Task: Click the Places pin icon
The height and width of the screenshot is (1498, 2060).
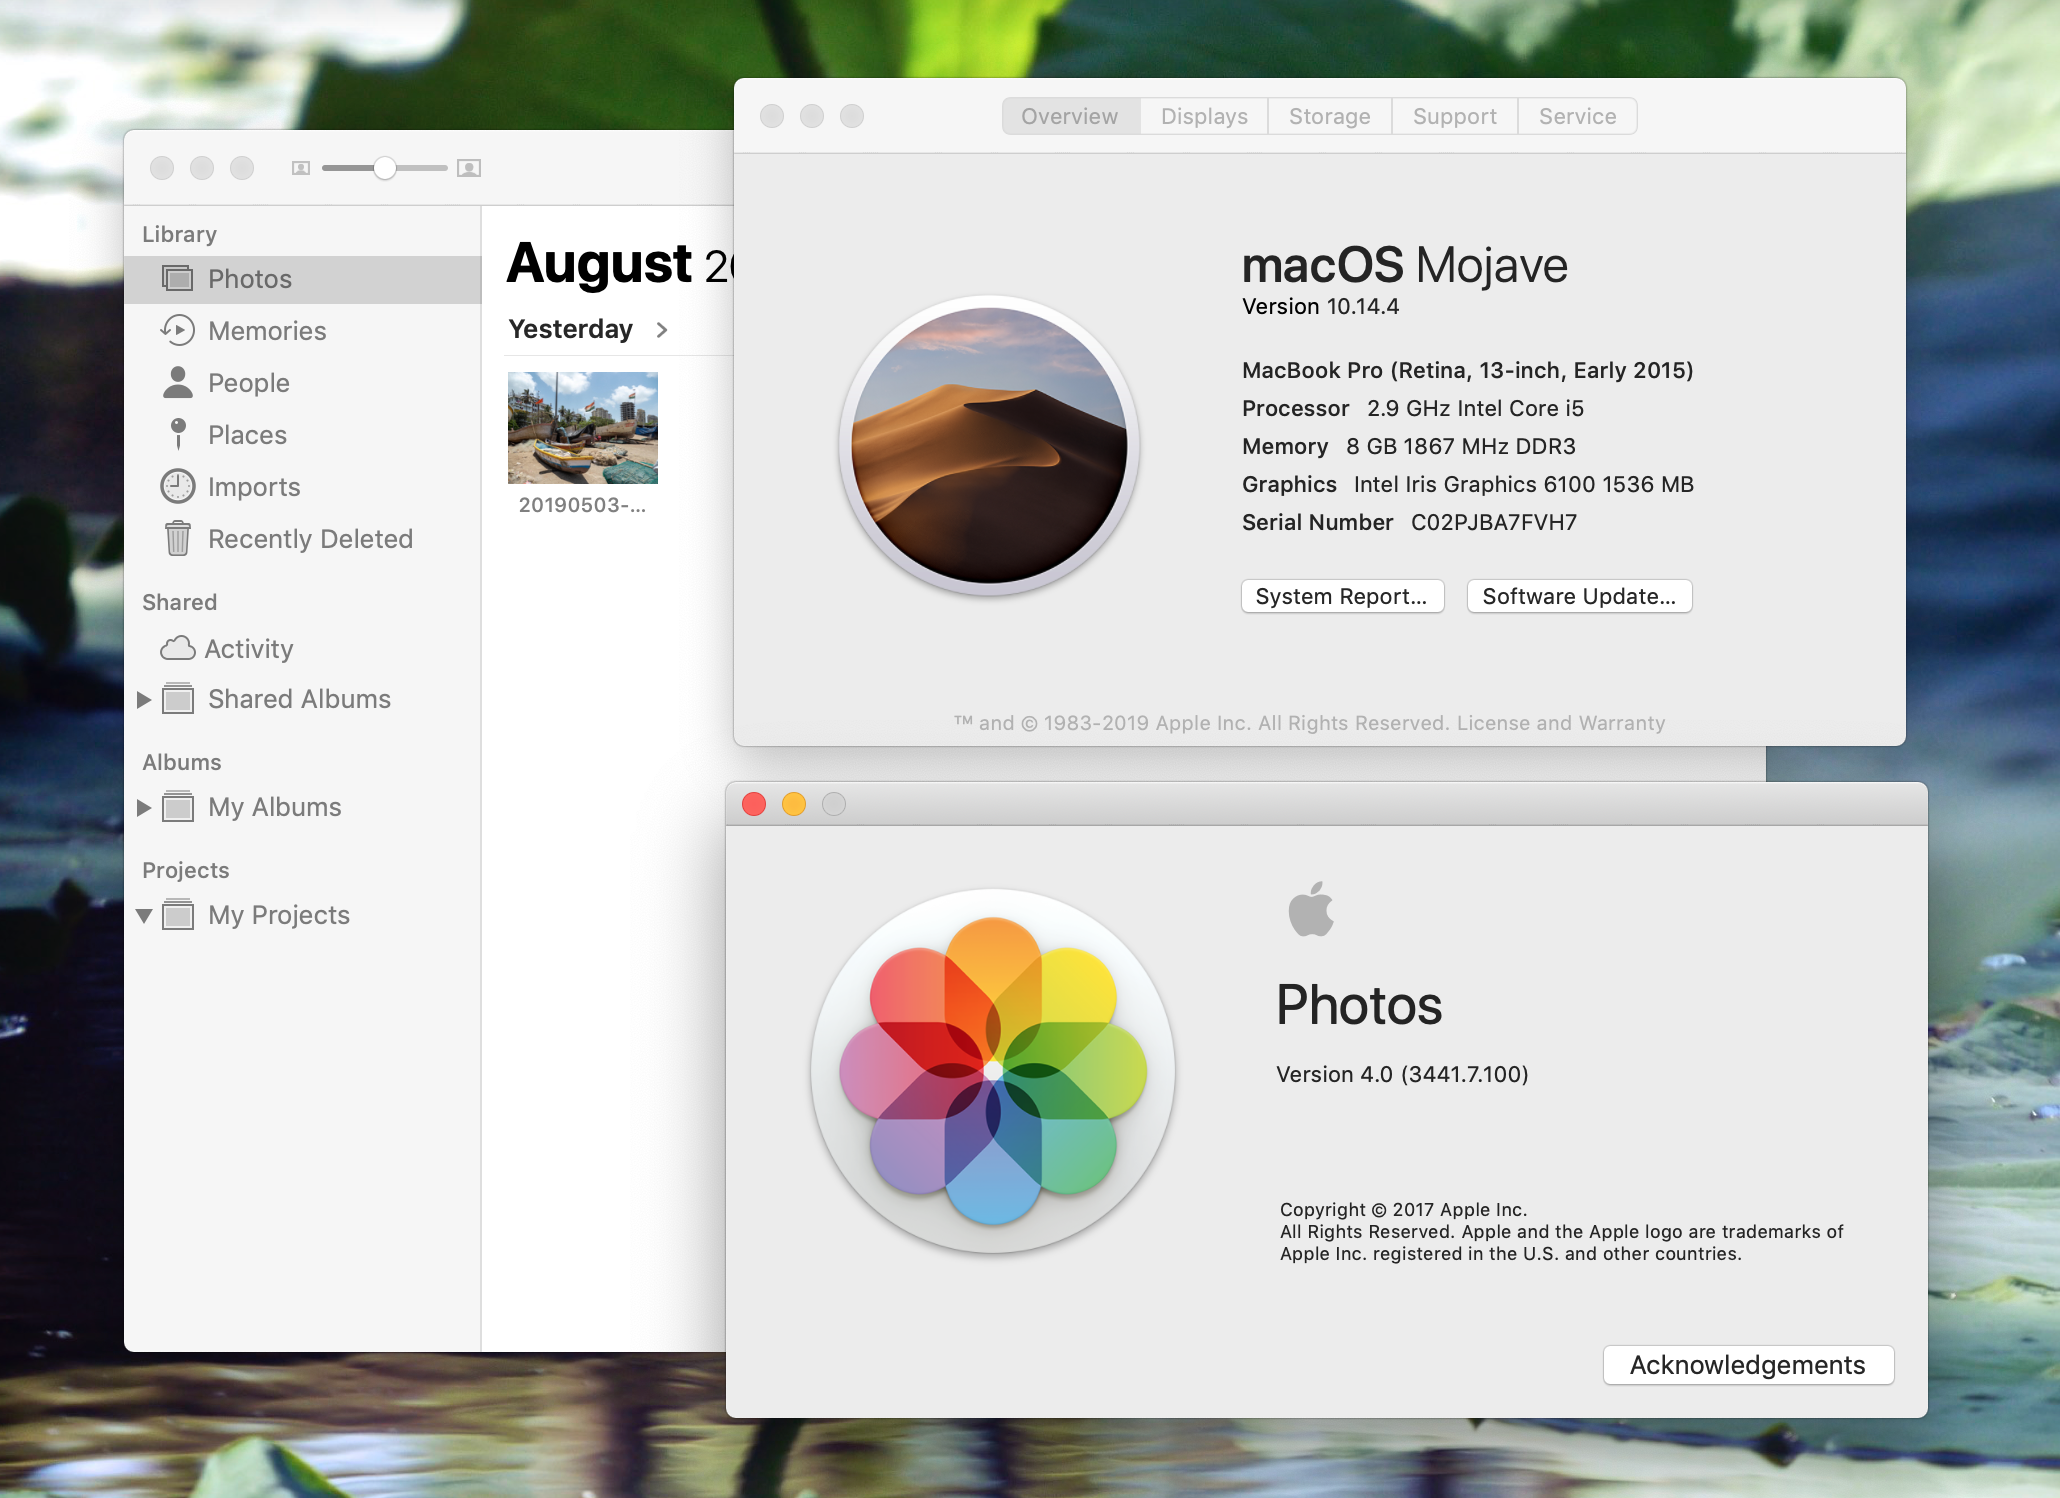Action: 178,434
